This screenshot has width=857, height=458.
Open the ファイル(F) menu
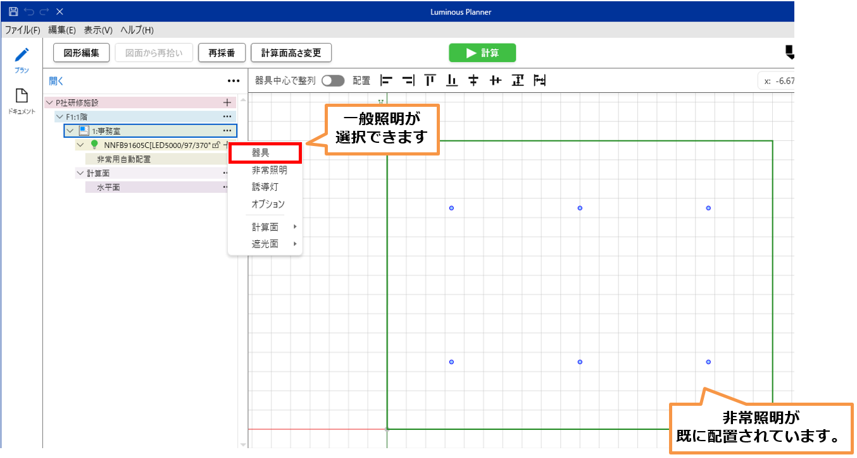pyautogui.click(x=22, y=30)
